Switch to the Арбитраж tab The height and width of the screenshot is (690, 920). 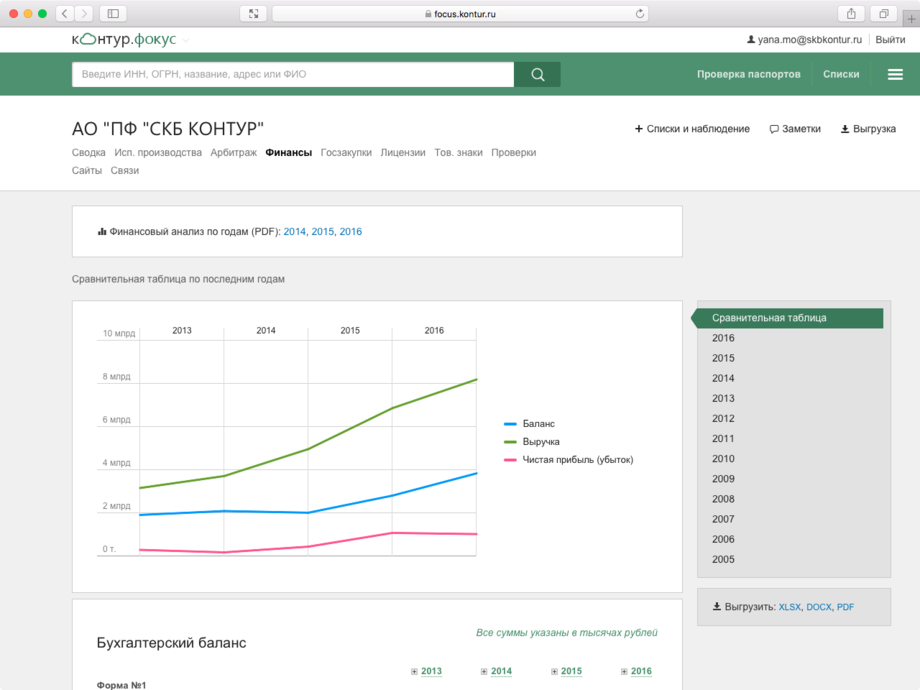[233, 153]
